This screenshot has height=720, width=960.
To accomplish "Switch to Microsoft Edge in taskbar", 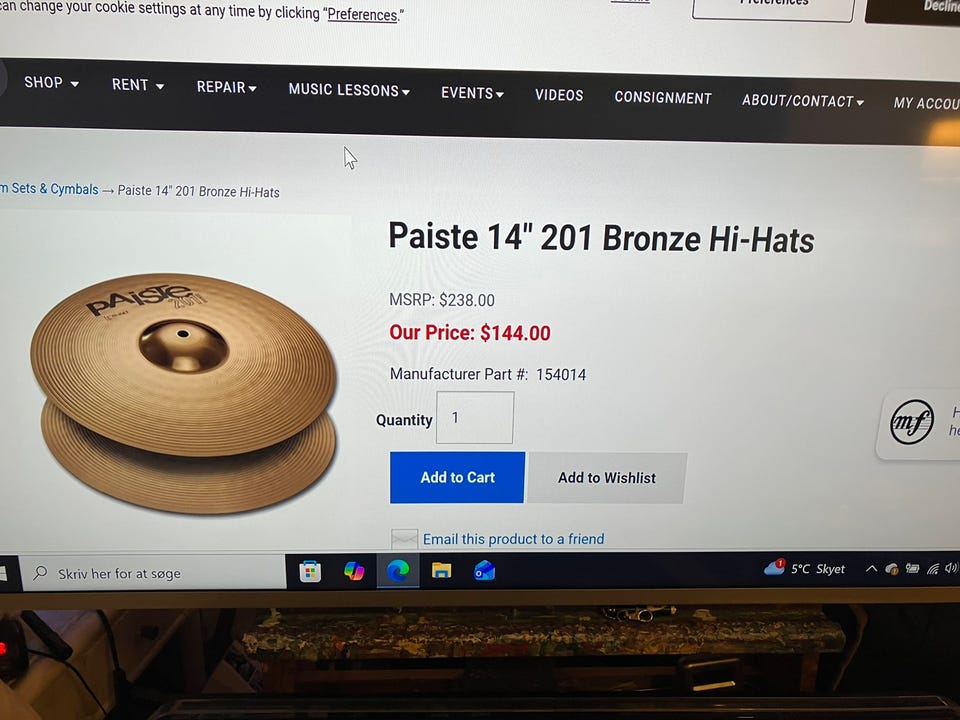I will tap(398, 572).
